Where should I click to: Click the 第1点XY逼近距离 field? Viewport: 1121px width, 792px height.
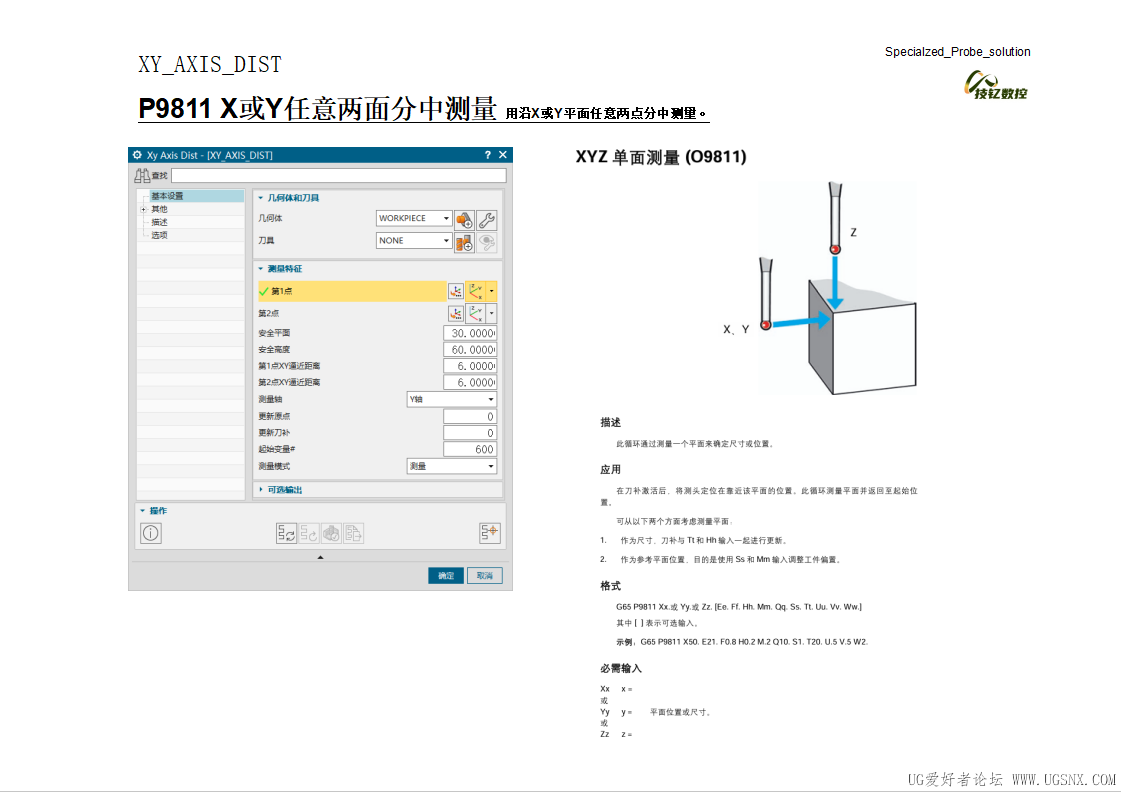click(x=470, y=366)
